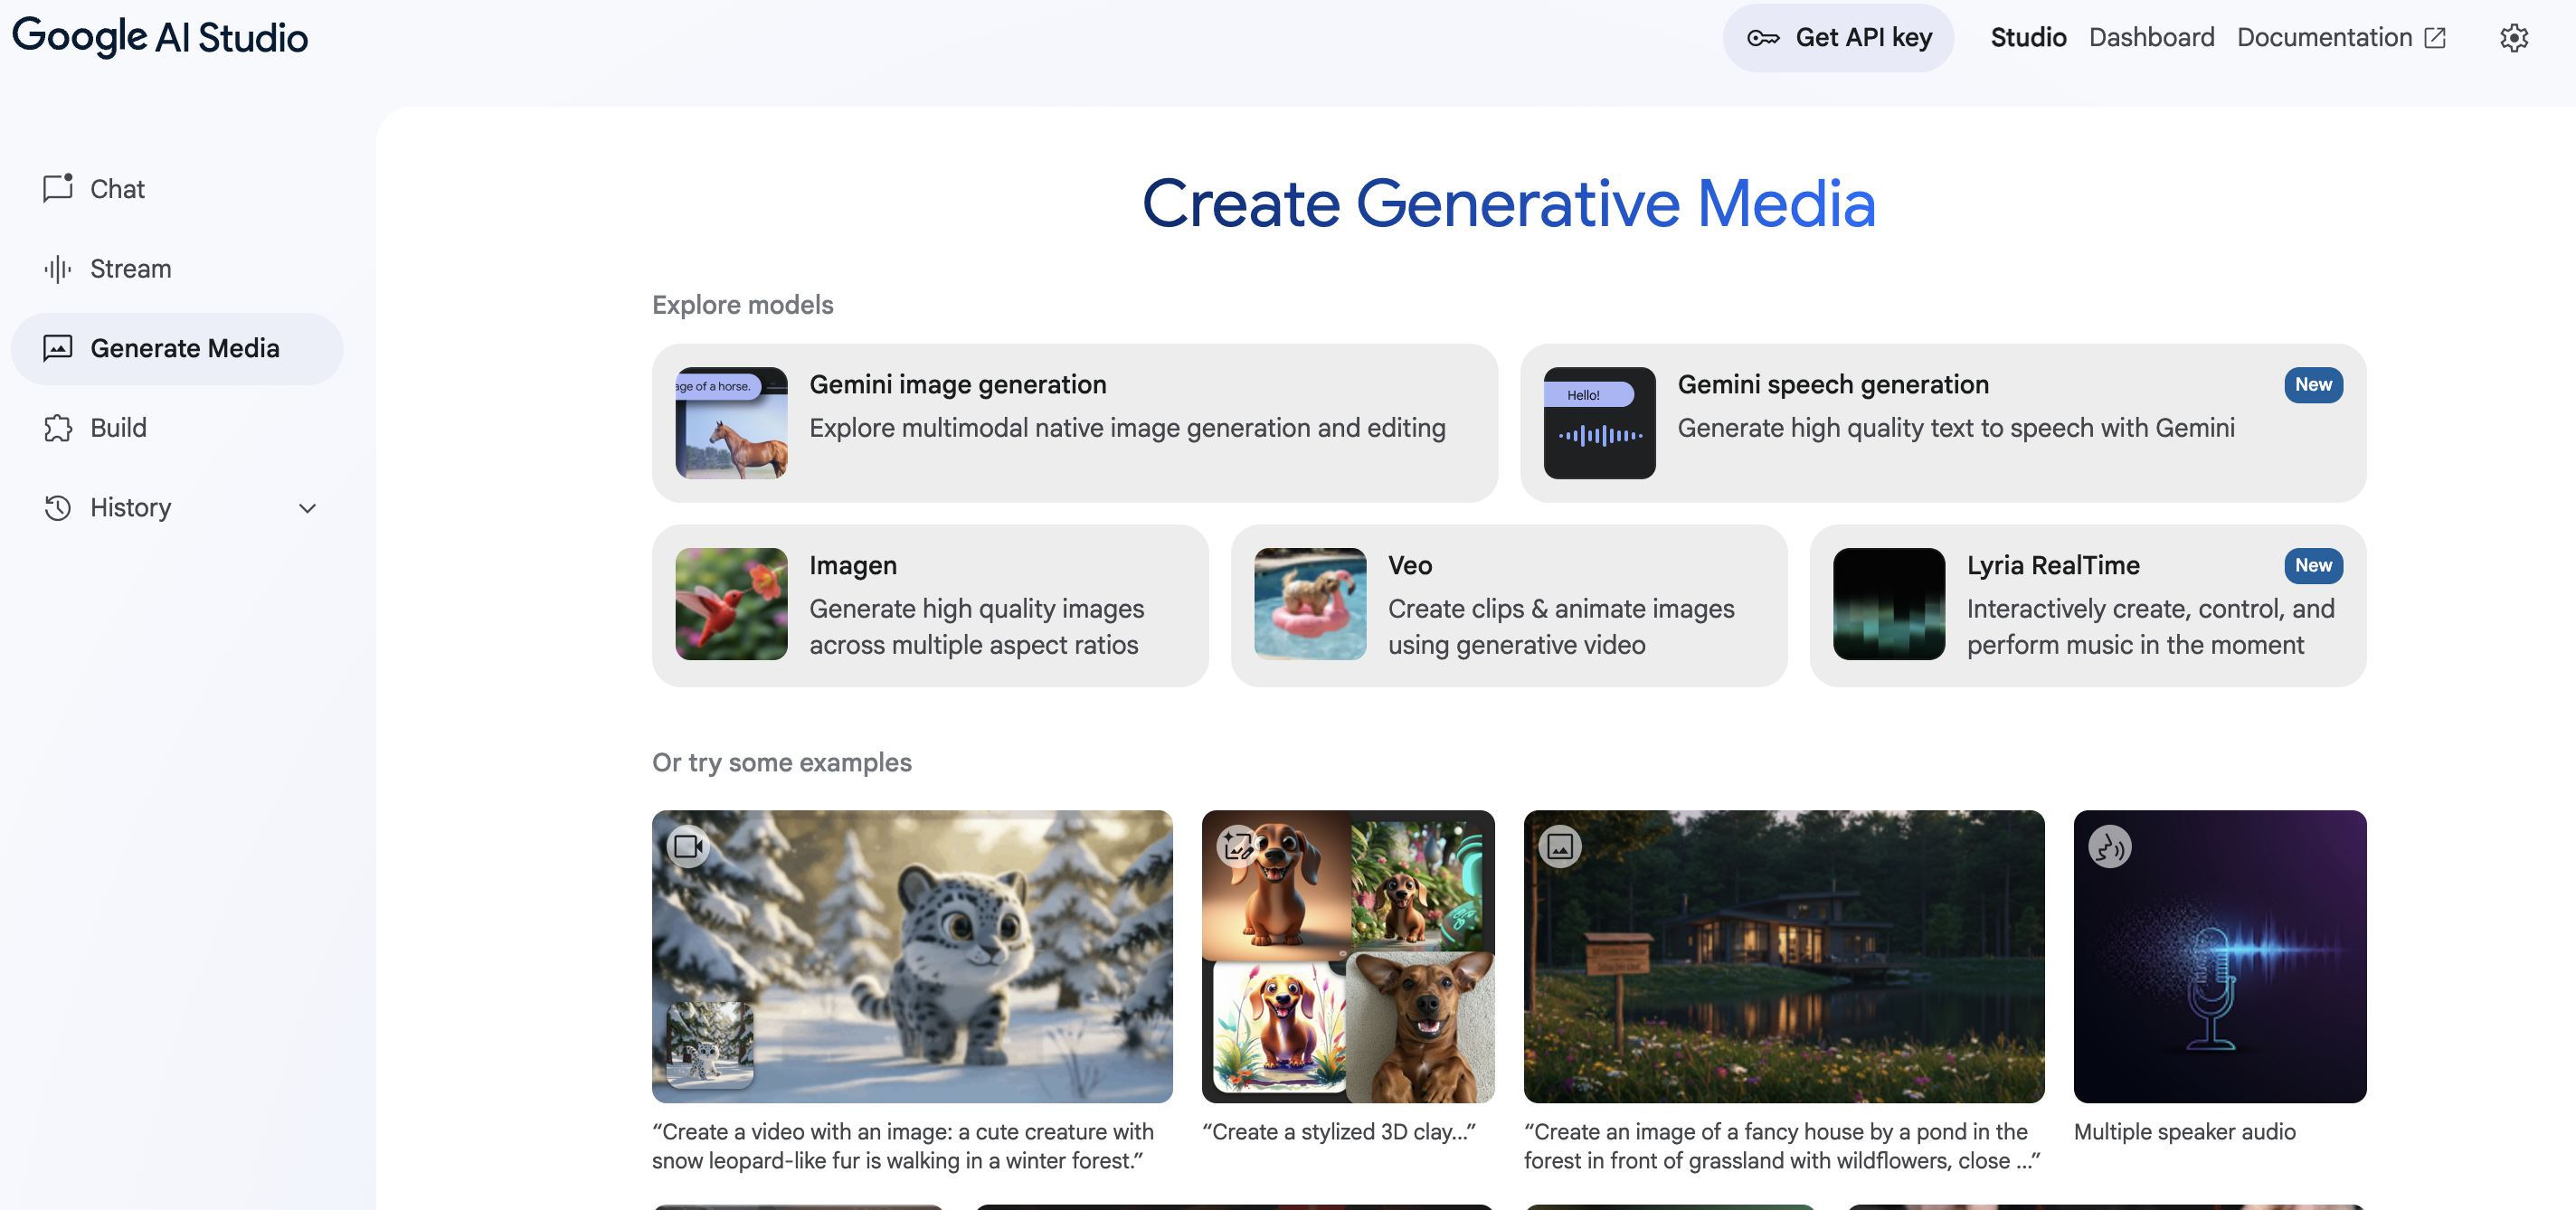
Task: Click the speech icon on audio example
Action: click(2109, 846)
